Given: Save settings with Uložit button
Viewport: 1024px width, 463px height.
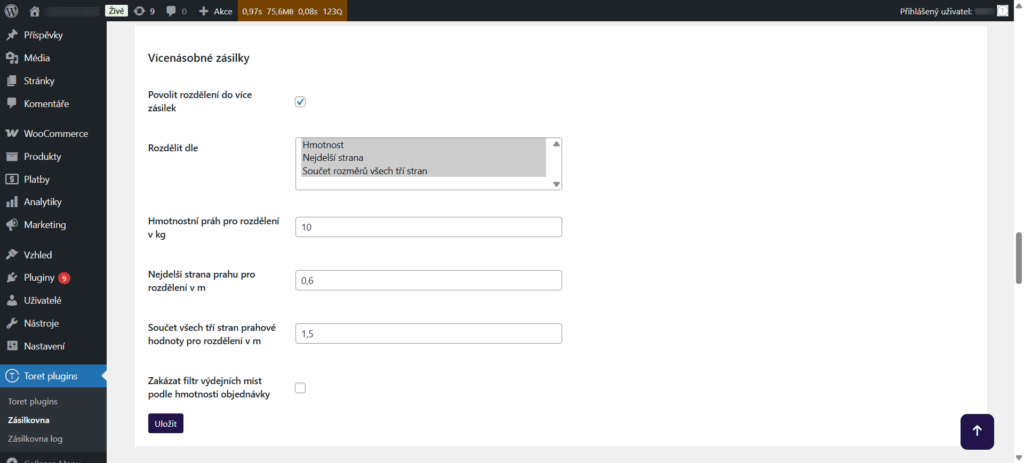Looking at the screenshot, I should [x=166, y=423].
